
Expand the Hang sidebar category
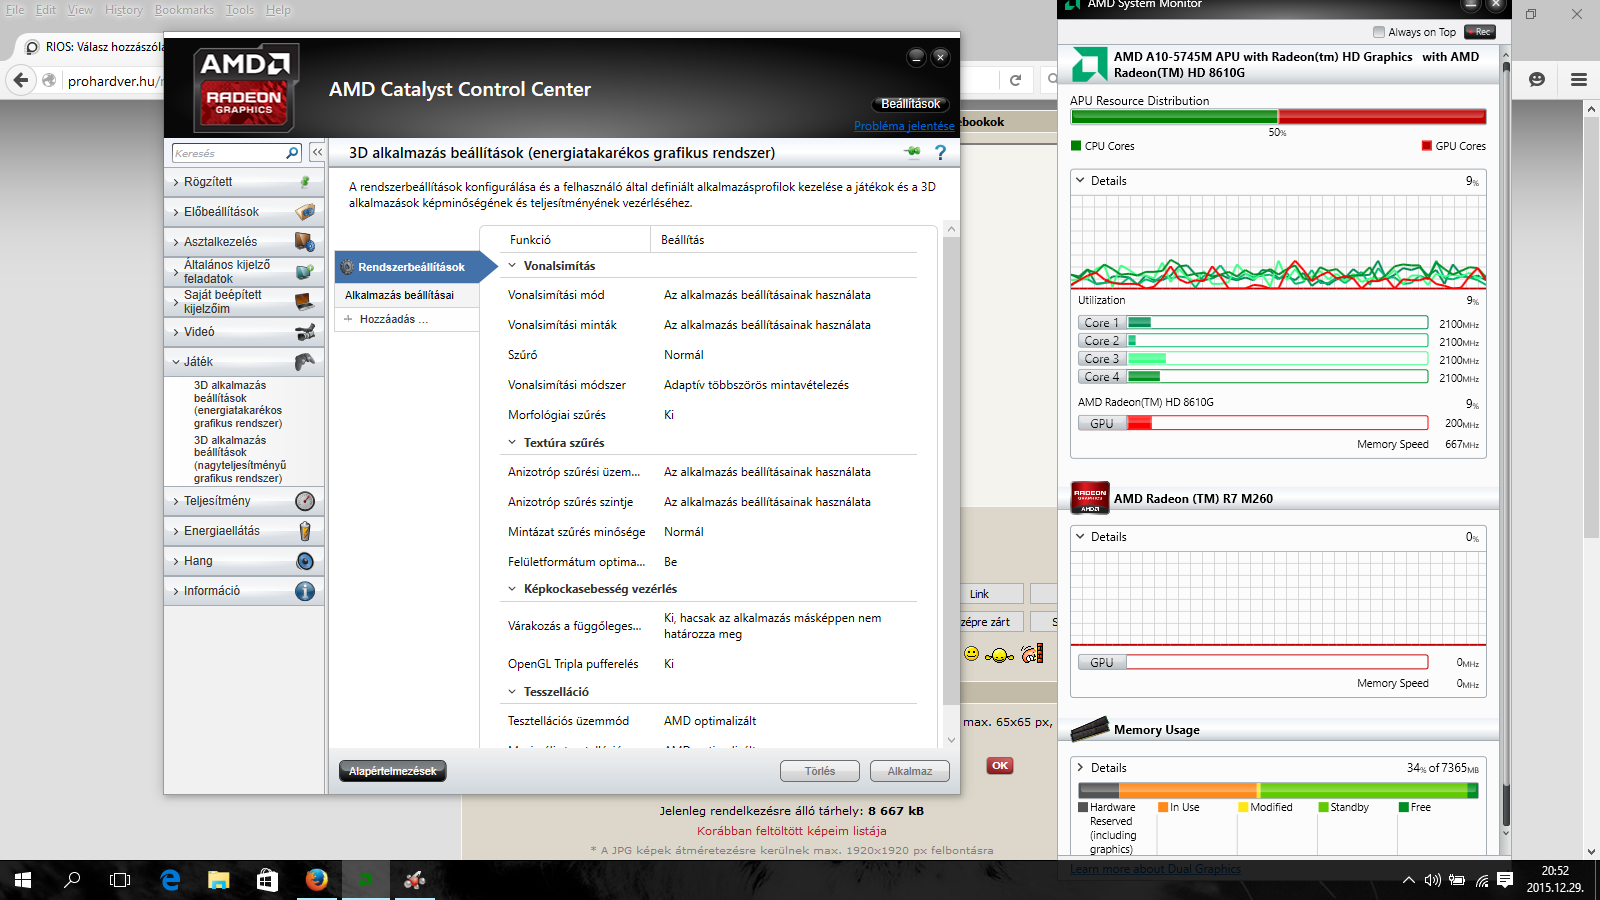pyautogui.click(x=176, y=561)
